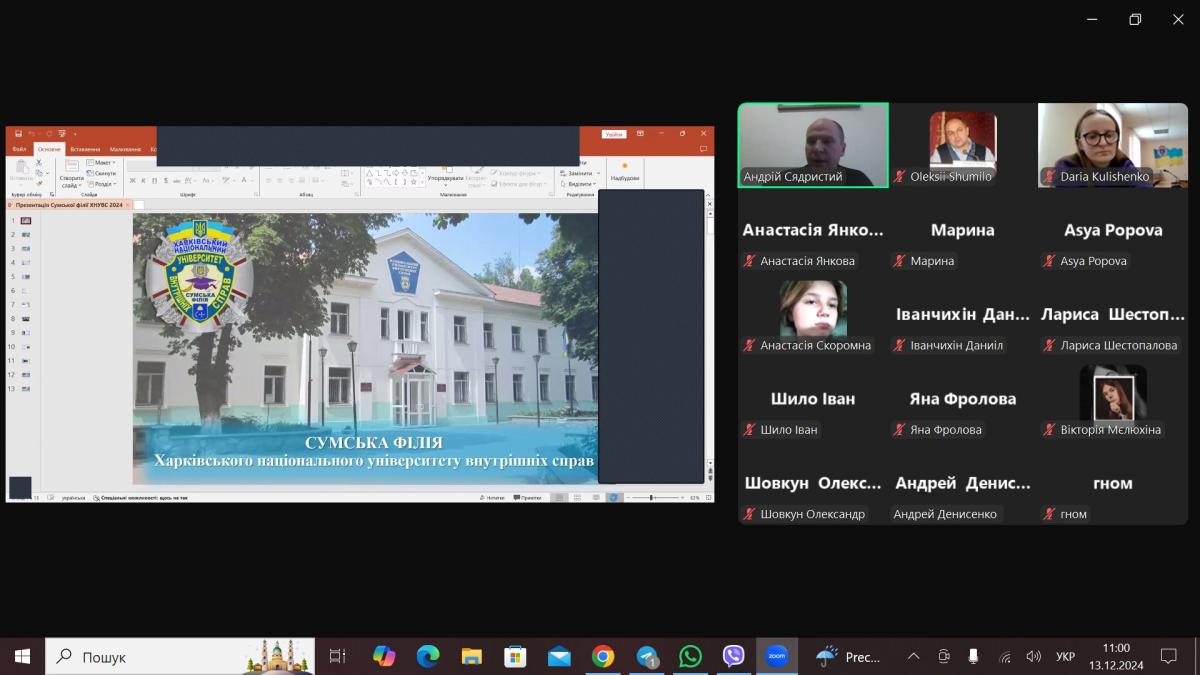Click muted microphone icon for Анастасія Скоромна
Viewport: 1200px width, 675px height.
click(749, 345)
